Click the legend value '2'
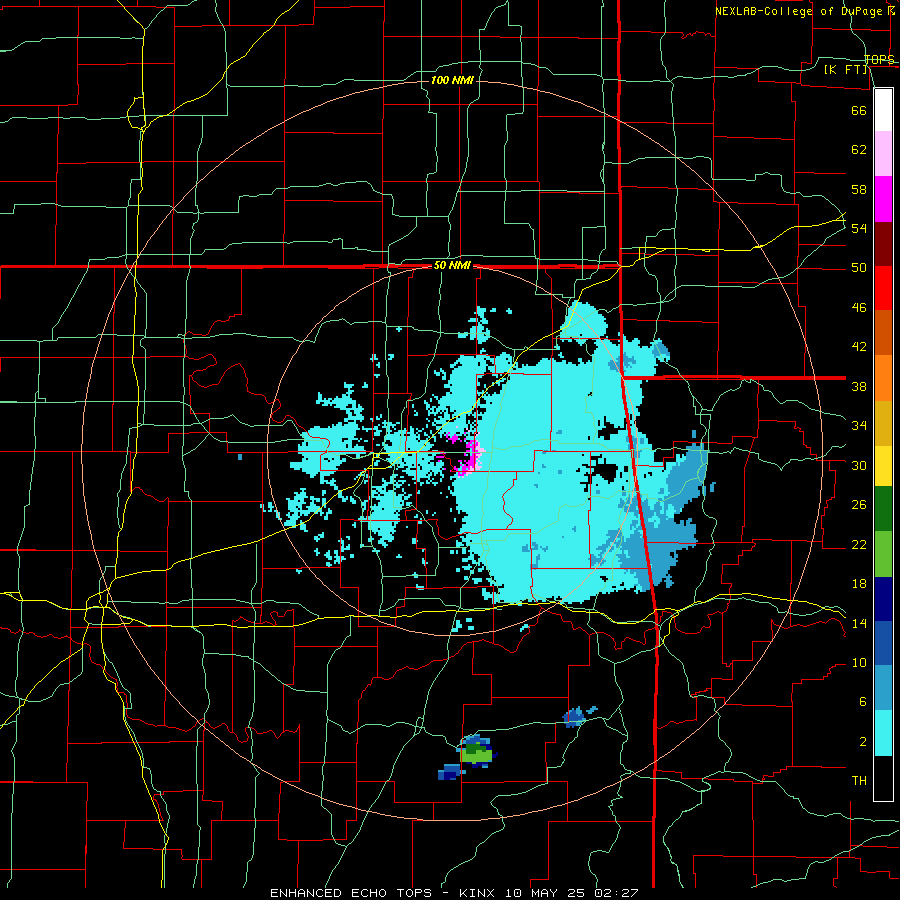This screenshot has height=900, width=900. pos(863,742)
